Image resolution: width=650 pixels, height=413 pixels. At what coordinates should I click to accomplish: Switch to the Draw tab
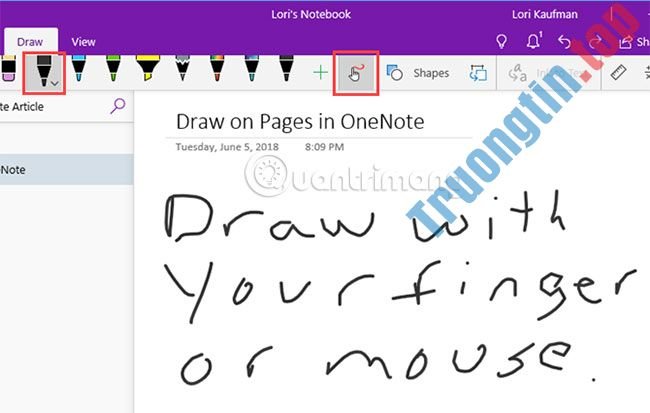[30, 42]
